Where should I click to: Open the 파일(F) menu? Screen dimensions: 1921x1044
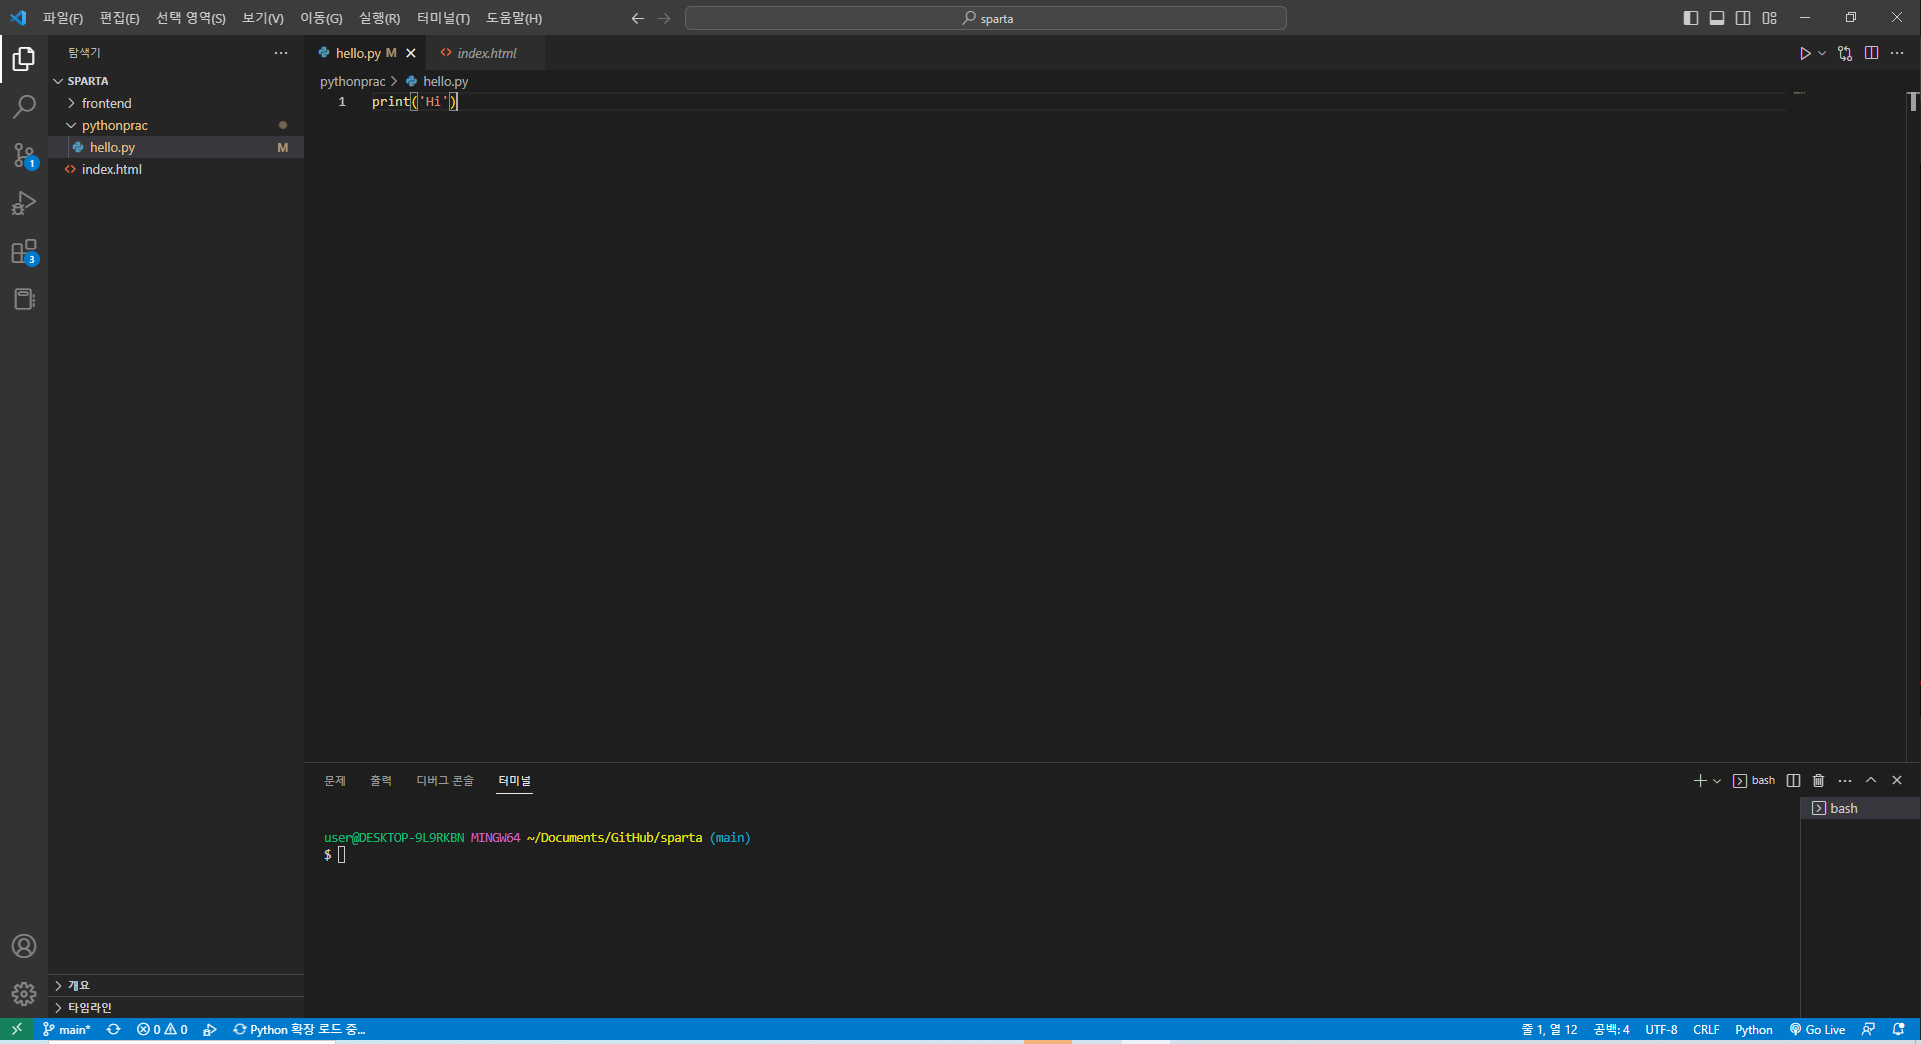(63, 18)
